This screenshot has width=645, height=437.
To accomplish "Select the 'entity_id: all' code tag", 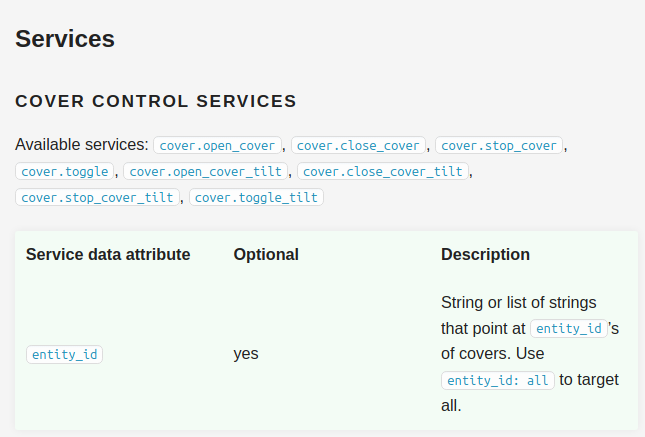I will click(x=497, y=381).
